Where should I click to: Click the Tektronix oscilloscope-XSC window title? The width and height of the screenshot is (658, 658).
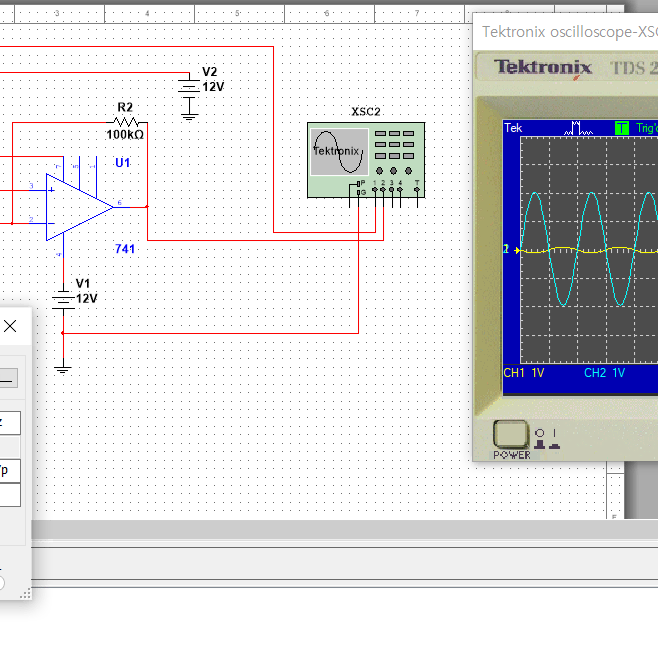tap(570, 32)
